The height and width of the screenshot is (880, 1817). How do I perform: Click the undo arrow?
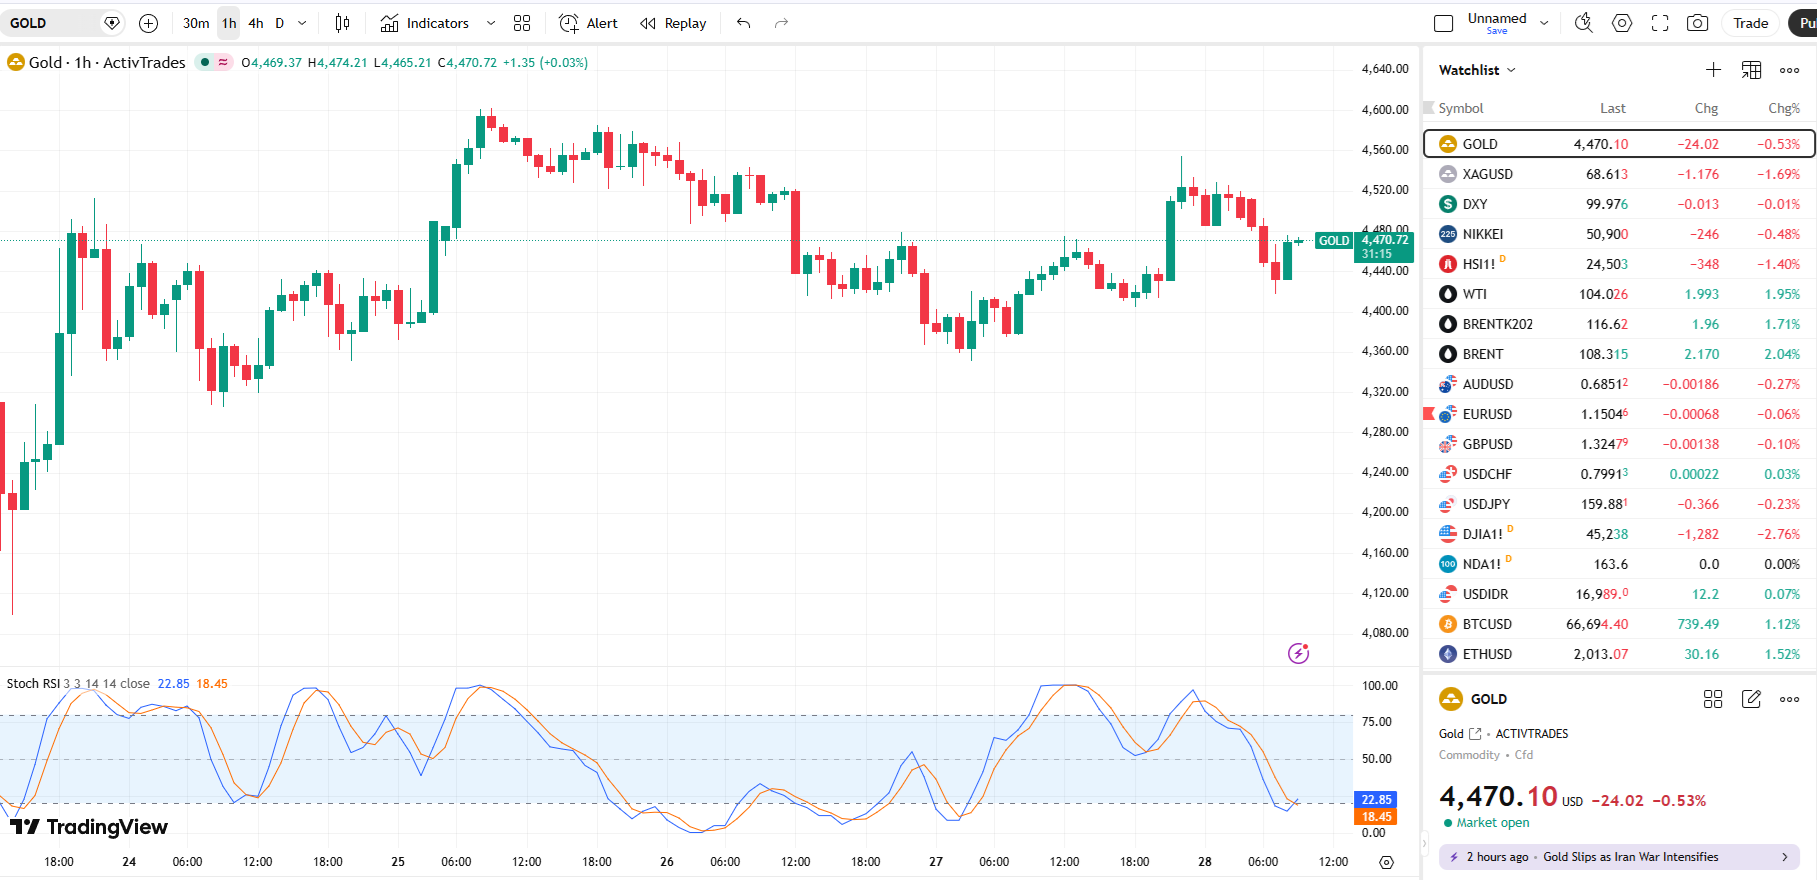click(743, 23)
